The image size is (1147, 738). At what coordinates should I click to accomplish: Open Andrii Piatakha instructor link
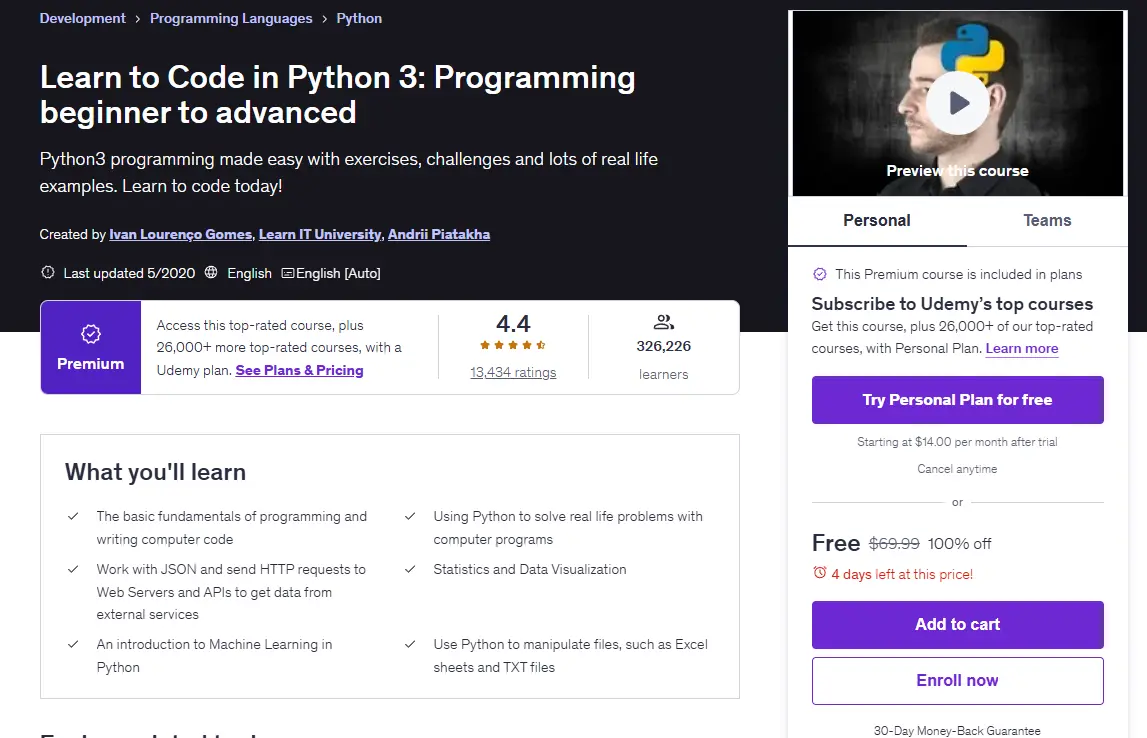pos(439,234)
